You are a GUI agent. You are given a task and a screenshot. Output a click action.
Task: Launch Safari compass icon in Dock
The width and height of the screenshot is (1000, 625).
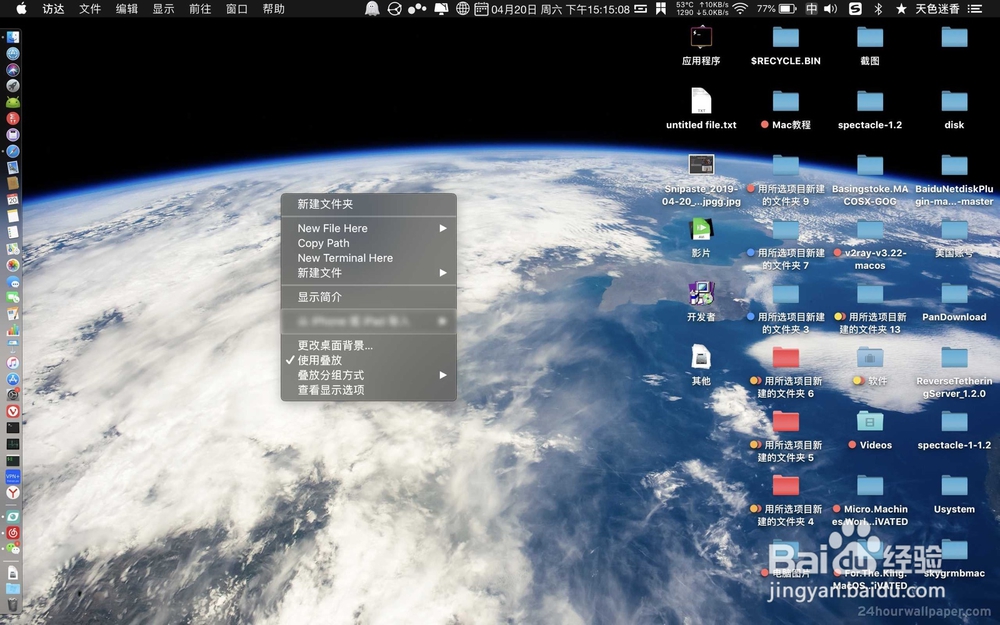click(13, 151)
